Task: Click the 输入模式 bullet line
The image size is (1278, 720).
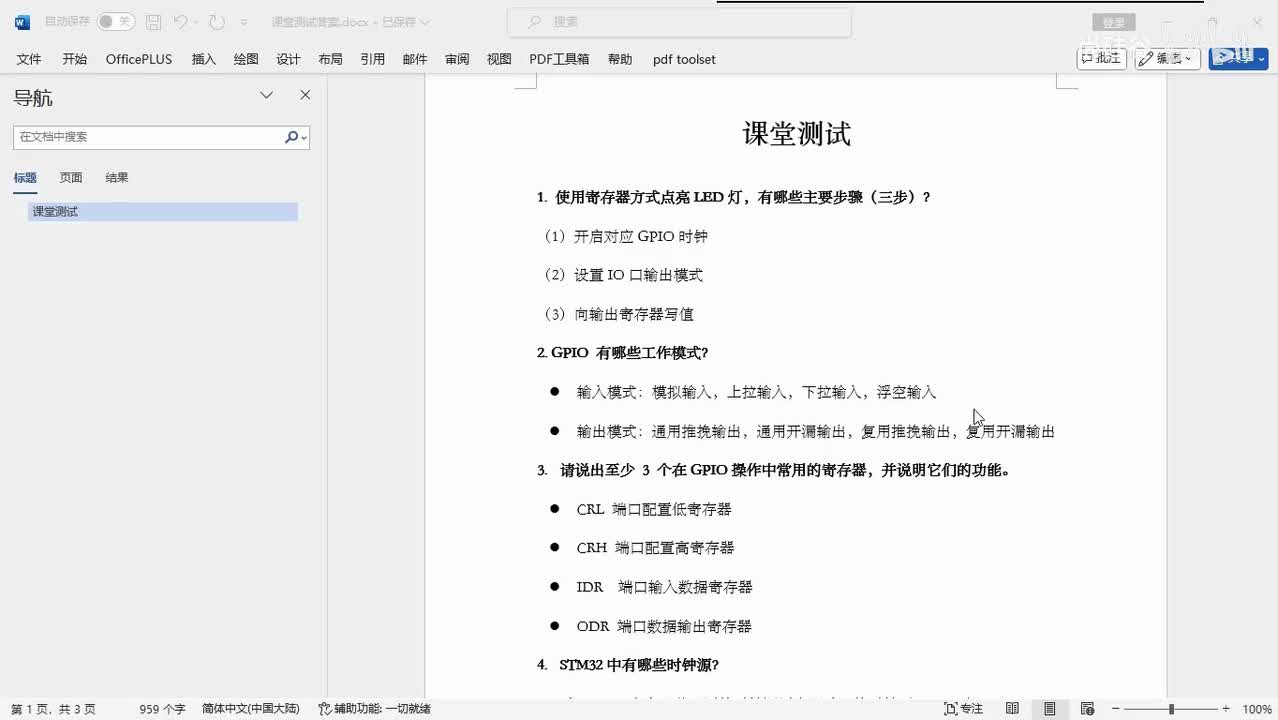Action: (756, 392)
